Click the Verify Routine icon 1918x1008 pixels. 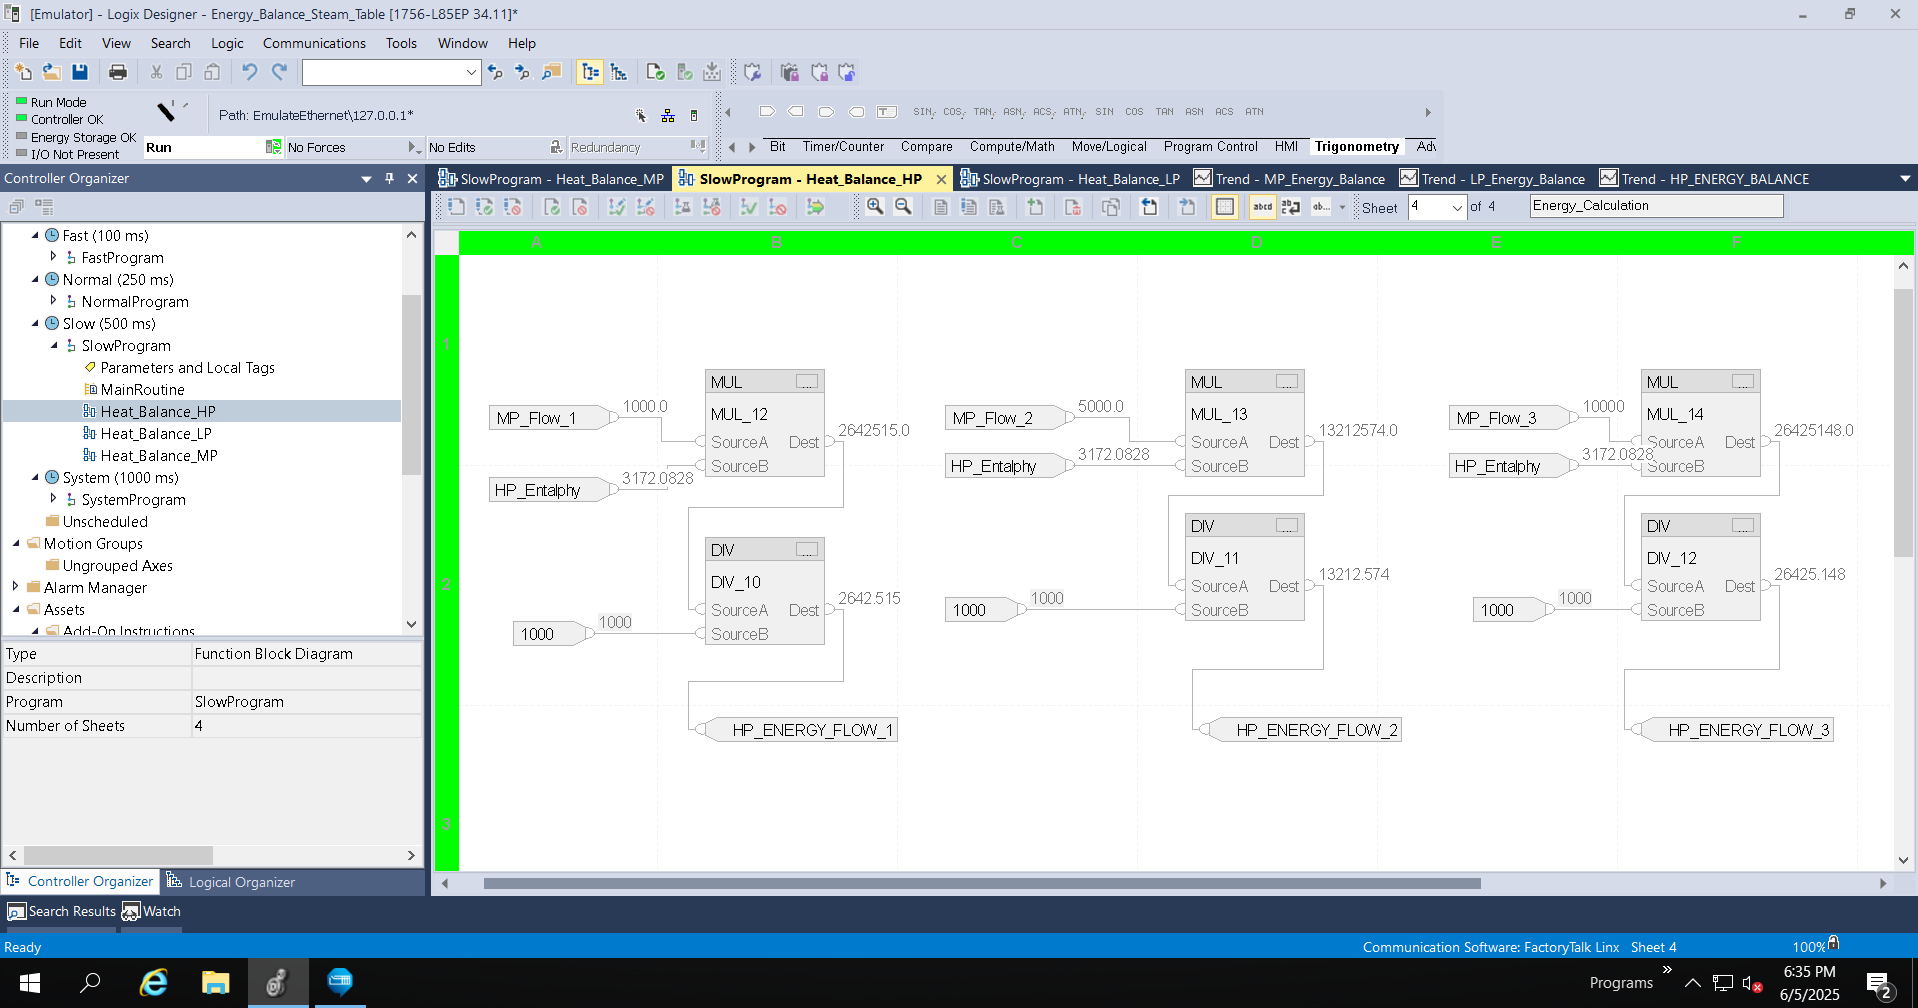point(655,72)
